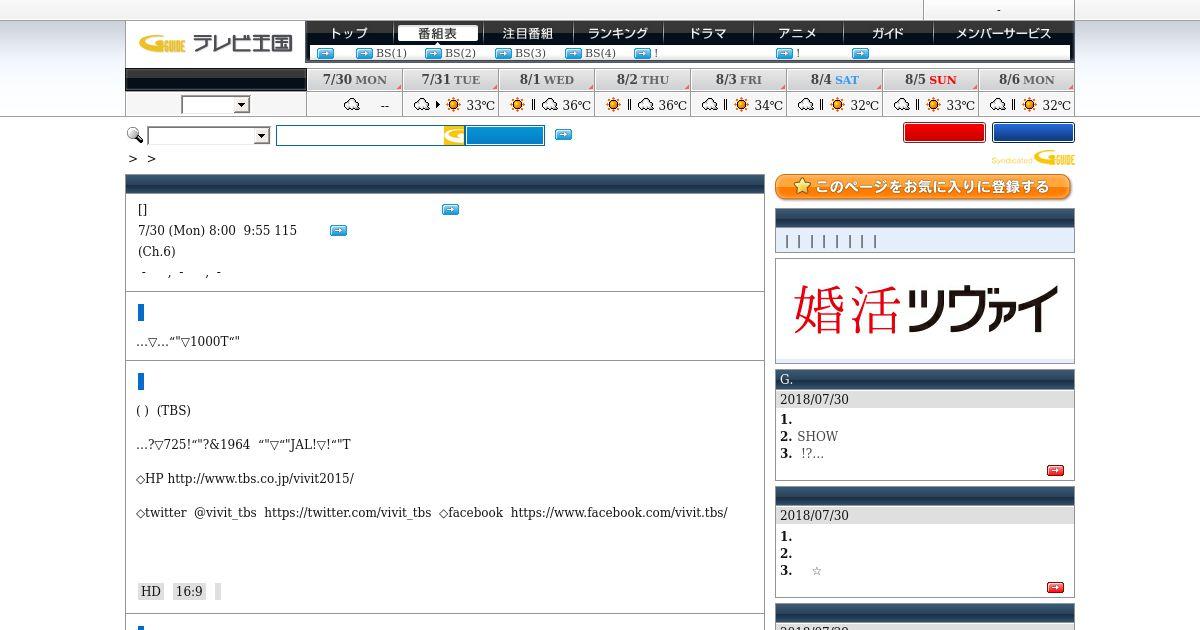The image size is (1200, 630).
Task: Click the arrow icon next to the search button
Action: (x=563, y=134)
